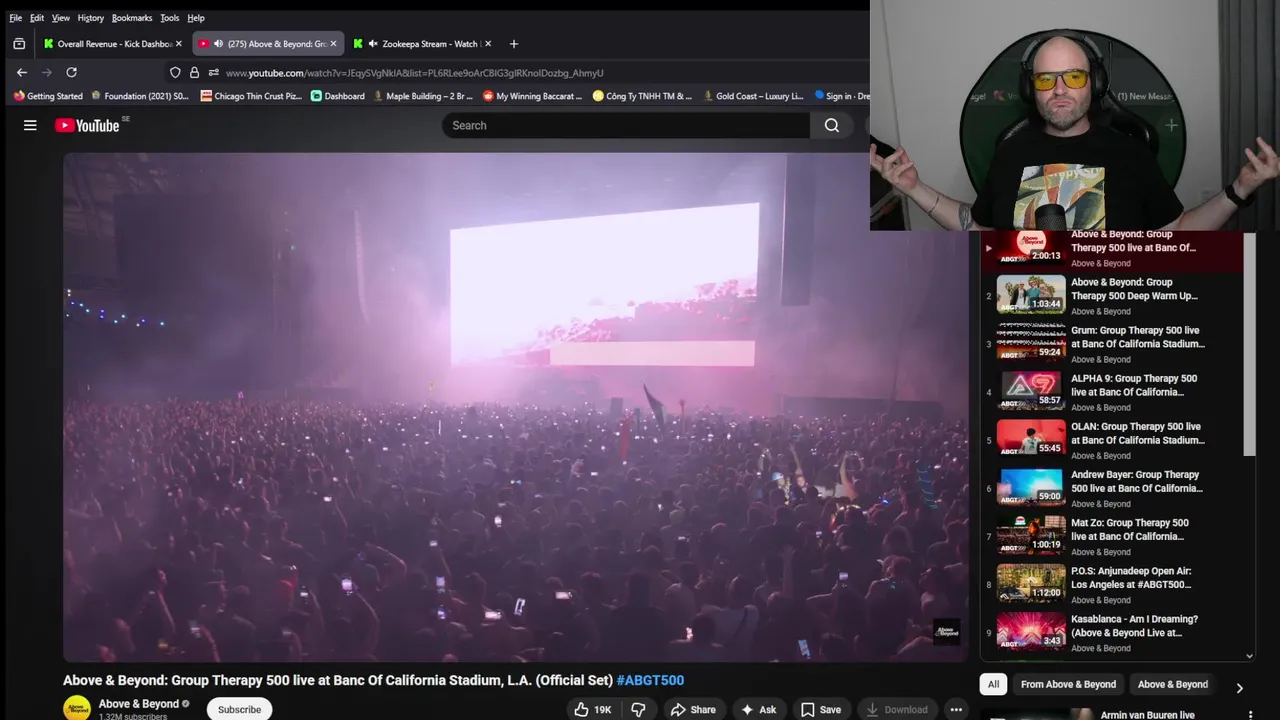The width and height of the screenshot is (1280, 720).
Task: Go back with the browser back arrow
Action: [22, 72]
